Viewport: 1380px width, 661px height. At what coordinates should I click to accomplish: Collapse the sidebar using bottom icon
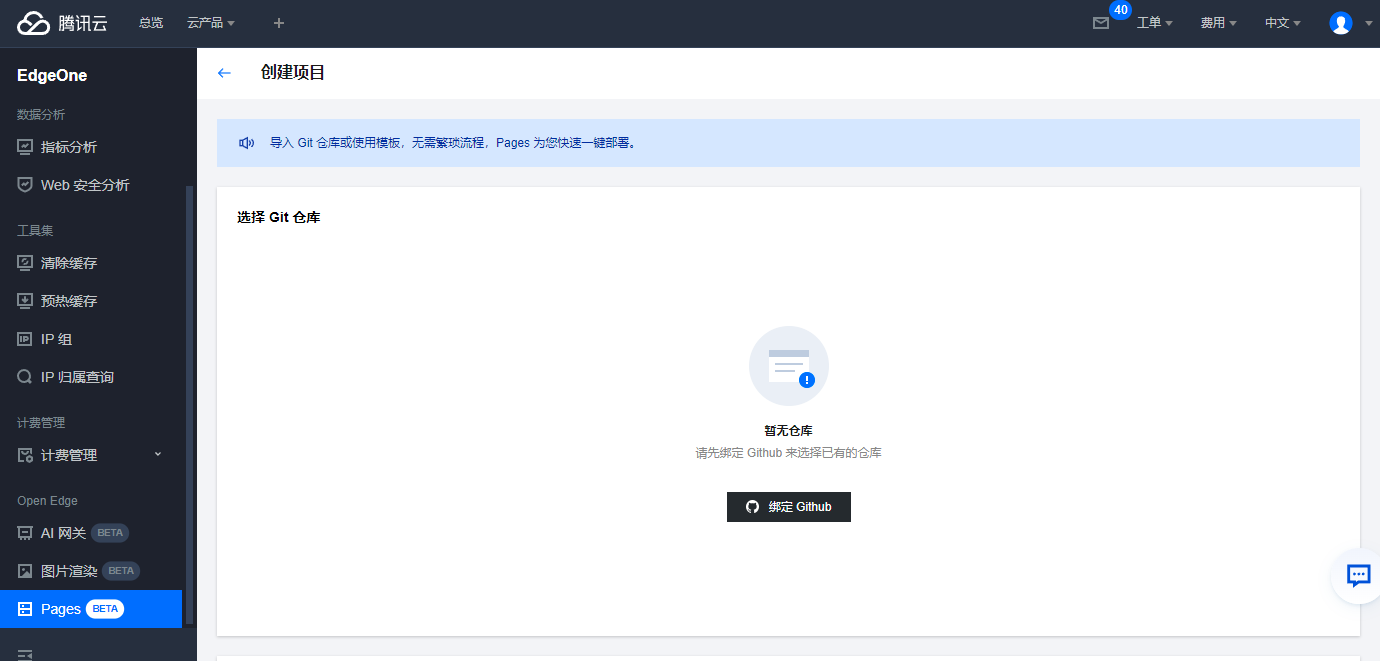(x=25, y=654)
